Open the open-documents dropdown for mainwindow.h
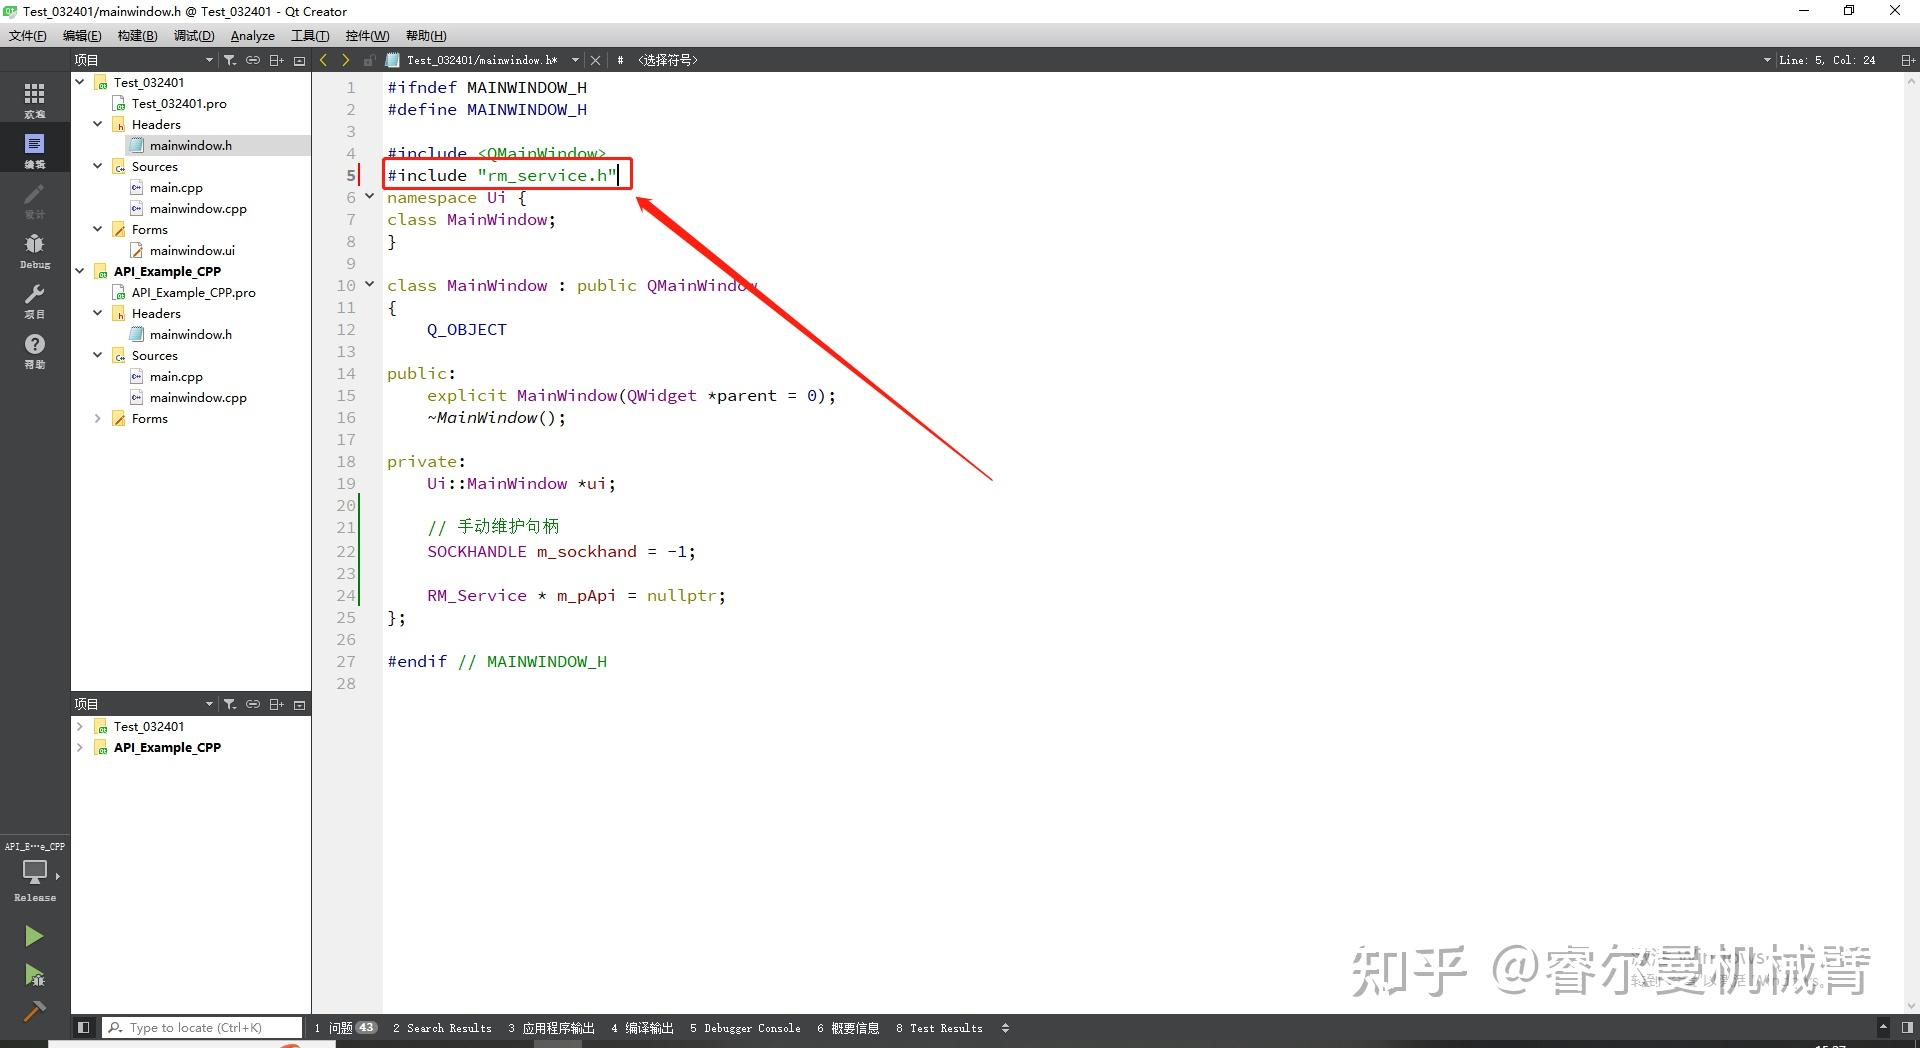This screenshot has height=1048, width=1920. coord(575,60)
